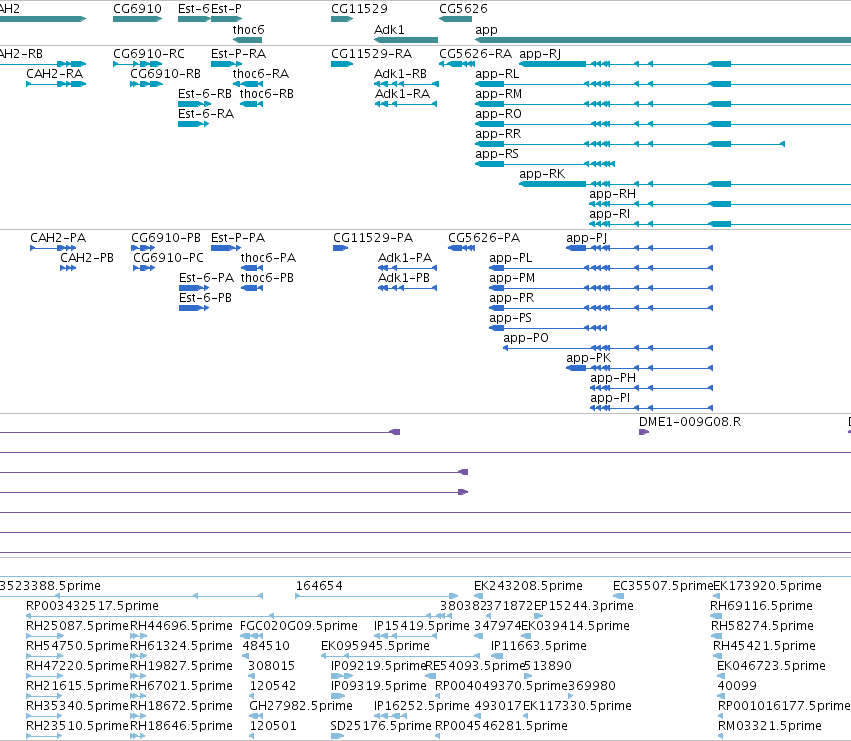Click transcript CG6910-RC
Screen dimensions: 851x741
tap(149, 54)
